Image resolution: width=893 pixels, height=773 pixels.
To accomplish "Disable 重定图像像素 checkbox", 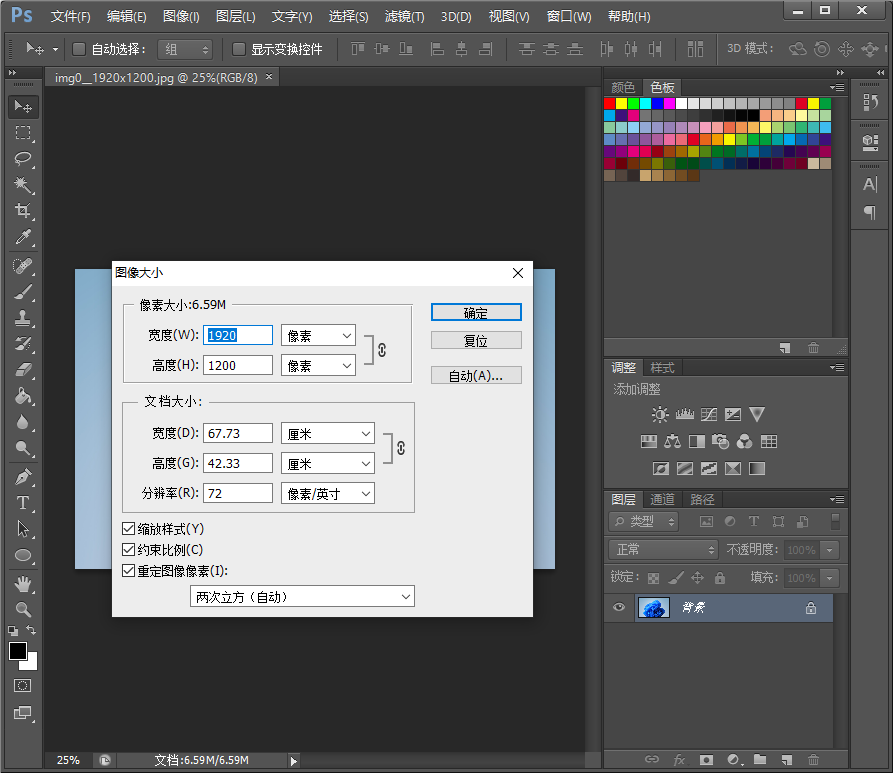I will point(128,571).
